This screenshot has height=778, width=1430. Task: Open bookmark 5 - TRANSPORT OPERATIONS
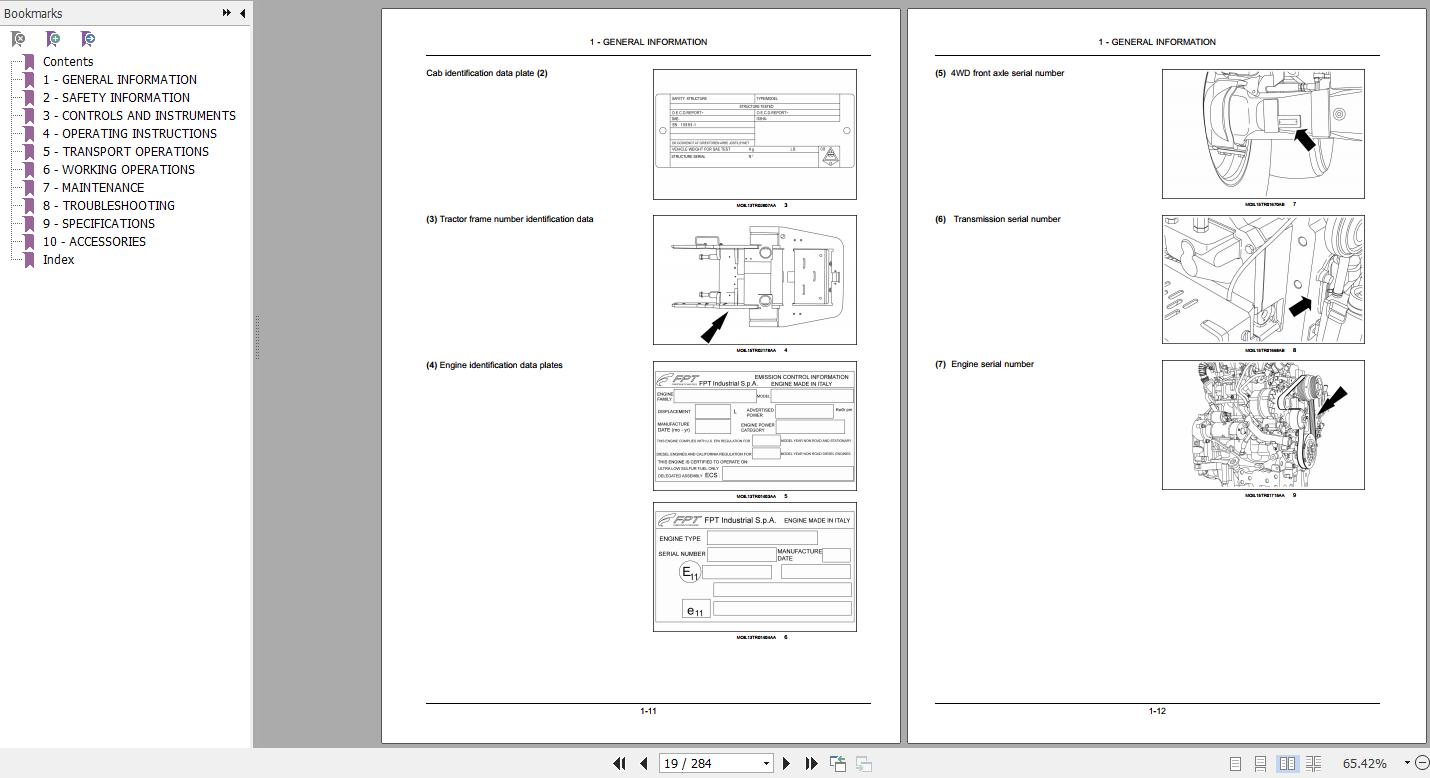click(126, 151)
